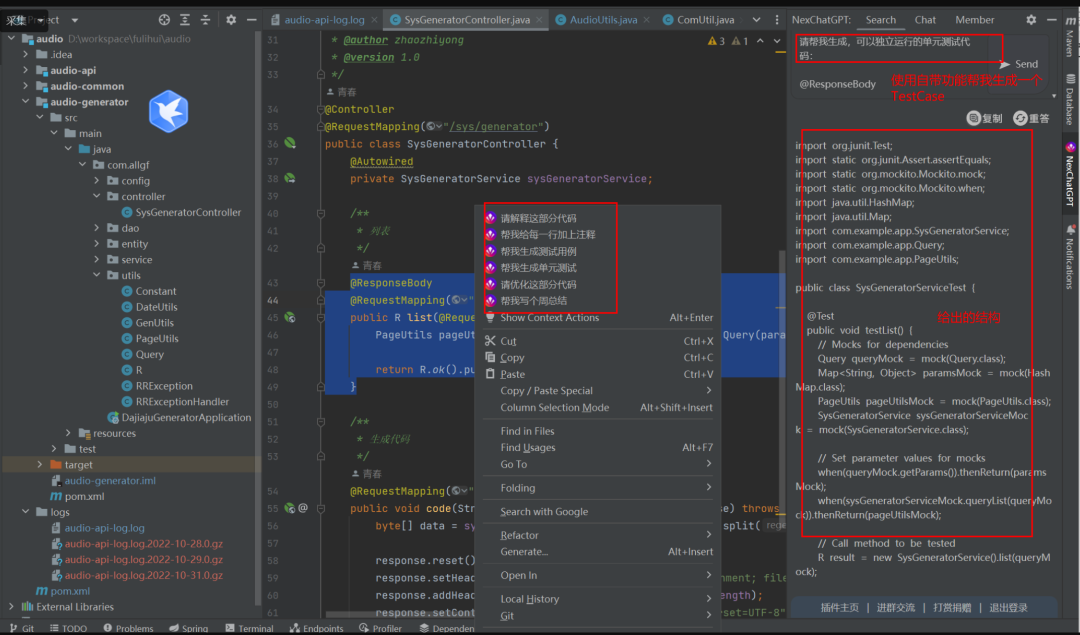Open Project panel settings gear

click(231, 20)
